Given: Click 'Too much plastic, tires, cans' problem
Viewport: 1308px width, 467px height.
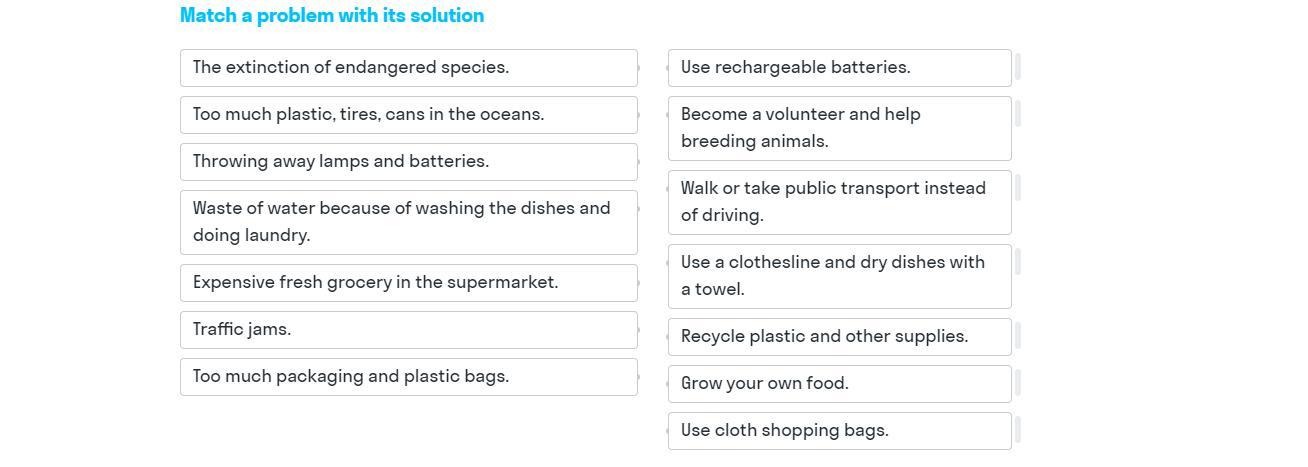Looking at the screenshot, I should point(408,115).
